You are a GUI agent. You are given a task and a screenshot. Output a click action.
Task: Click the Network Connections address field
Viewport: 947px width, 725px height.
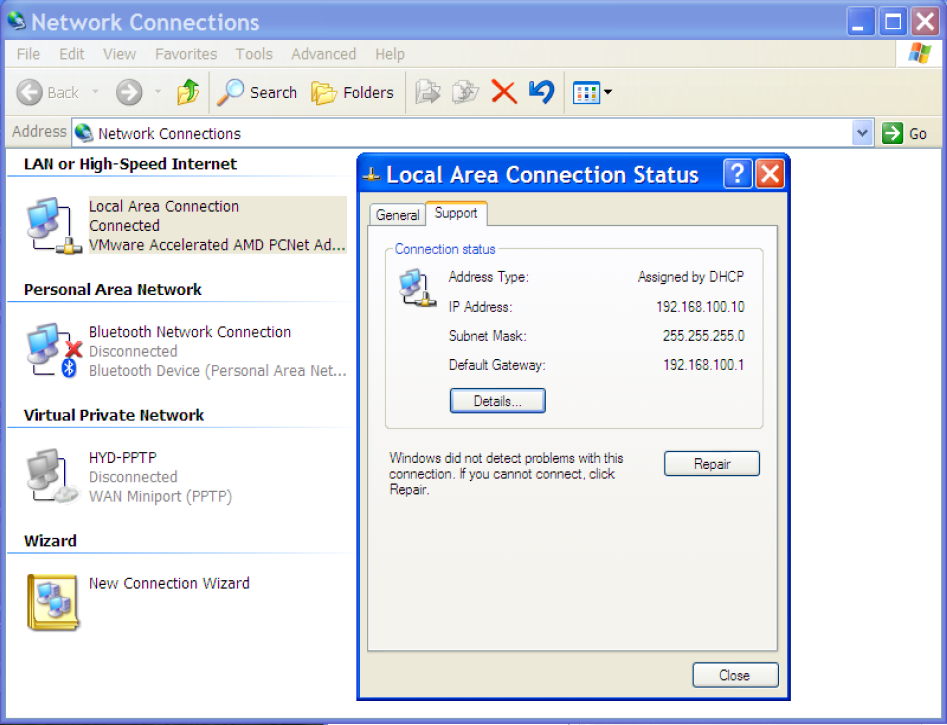[x=460, y=133]
